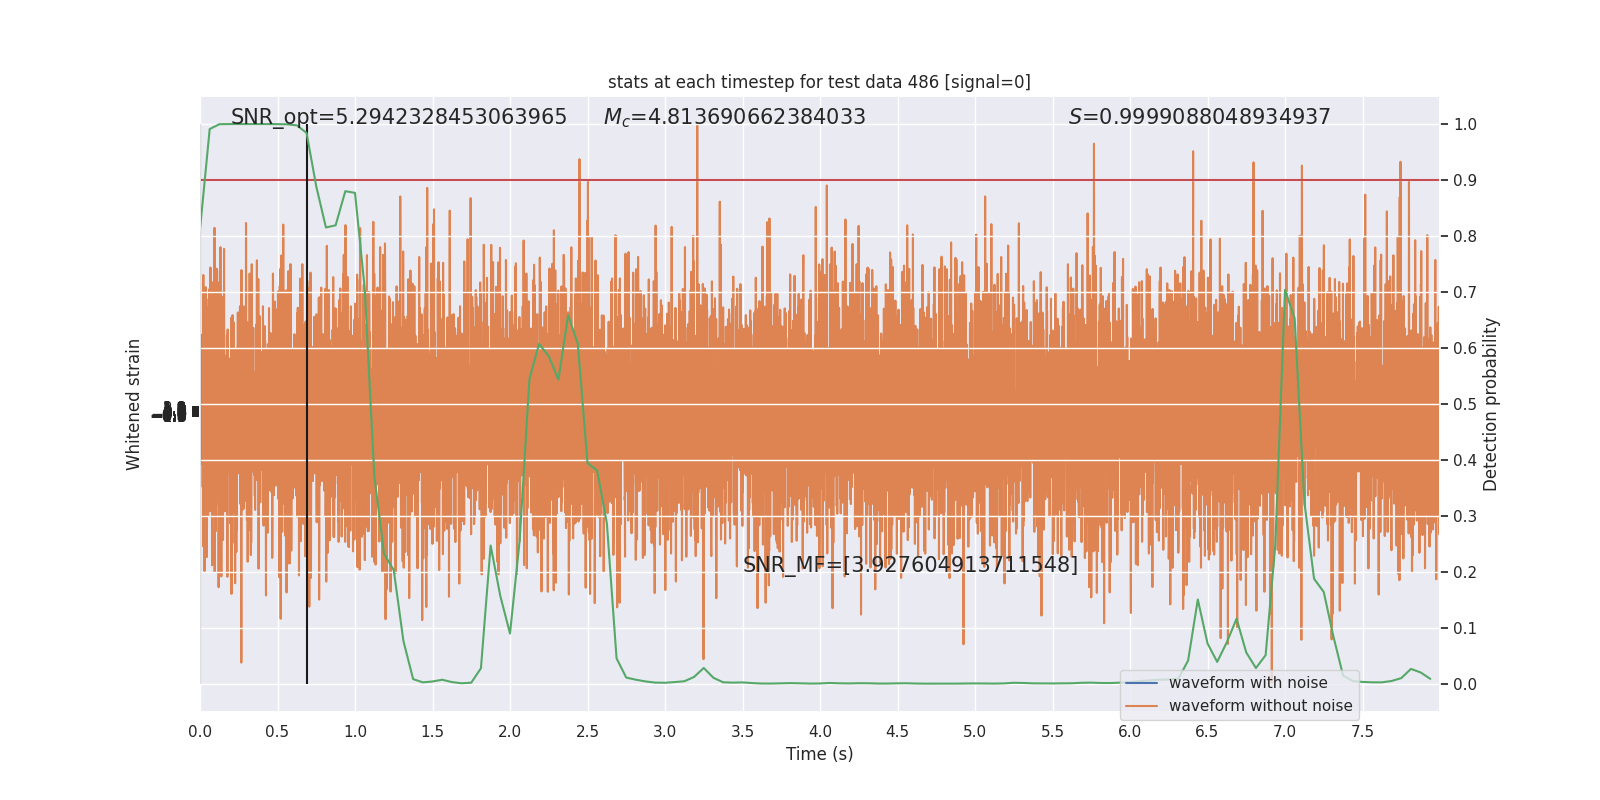The height and width of the screenshot is (800, 1600).
Task: Click the 0.0 tick on time axis
Action: (x=200, y=732)
